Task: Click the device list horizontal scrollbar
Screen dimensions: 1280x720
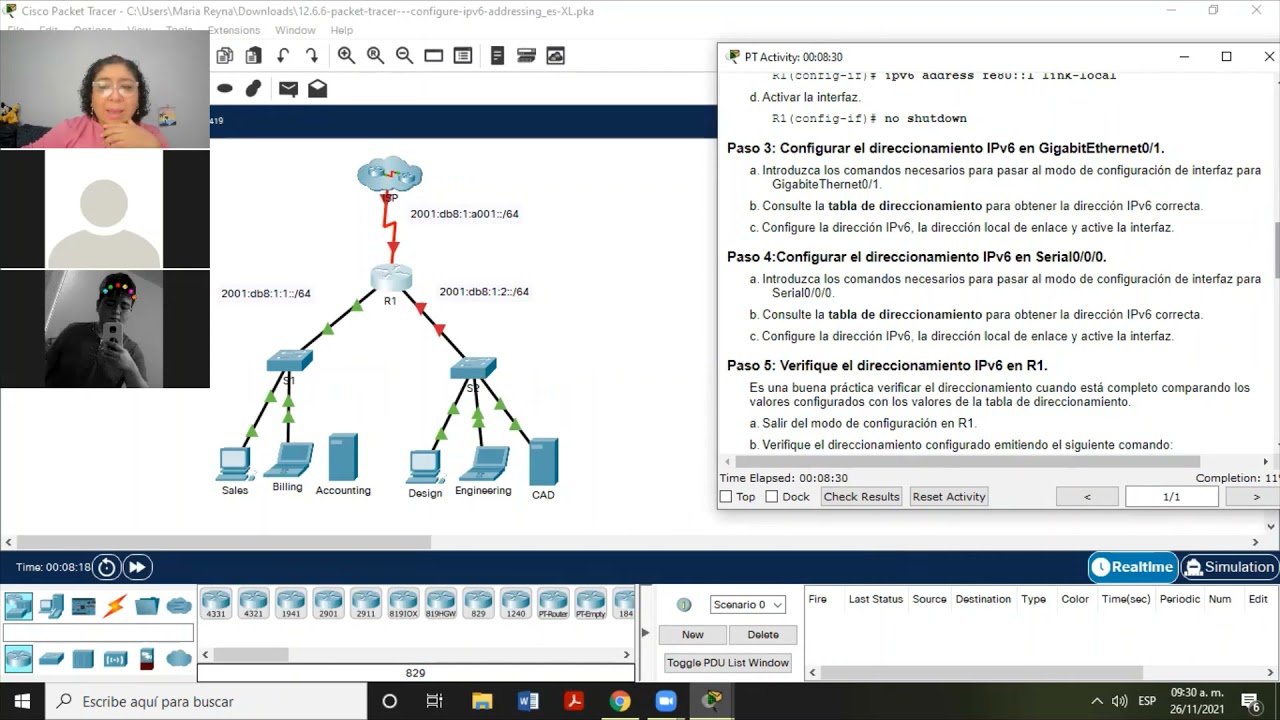Action: pyautogui.click(x=415, y=655)
